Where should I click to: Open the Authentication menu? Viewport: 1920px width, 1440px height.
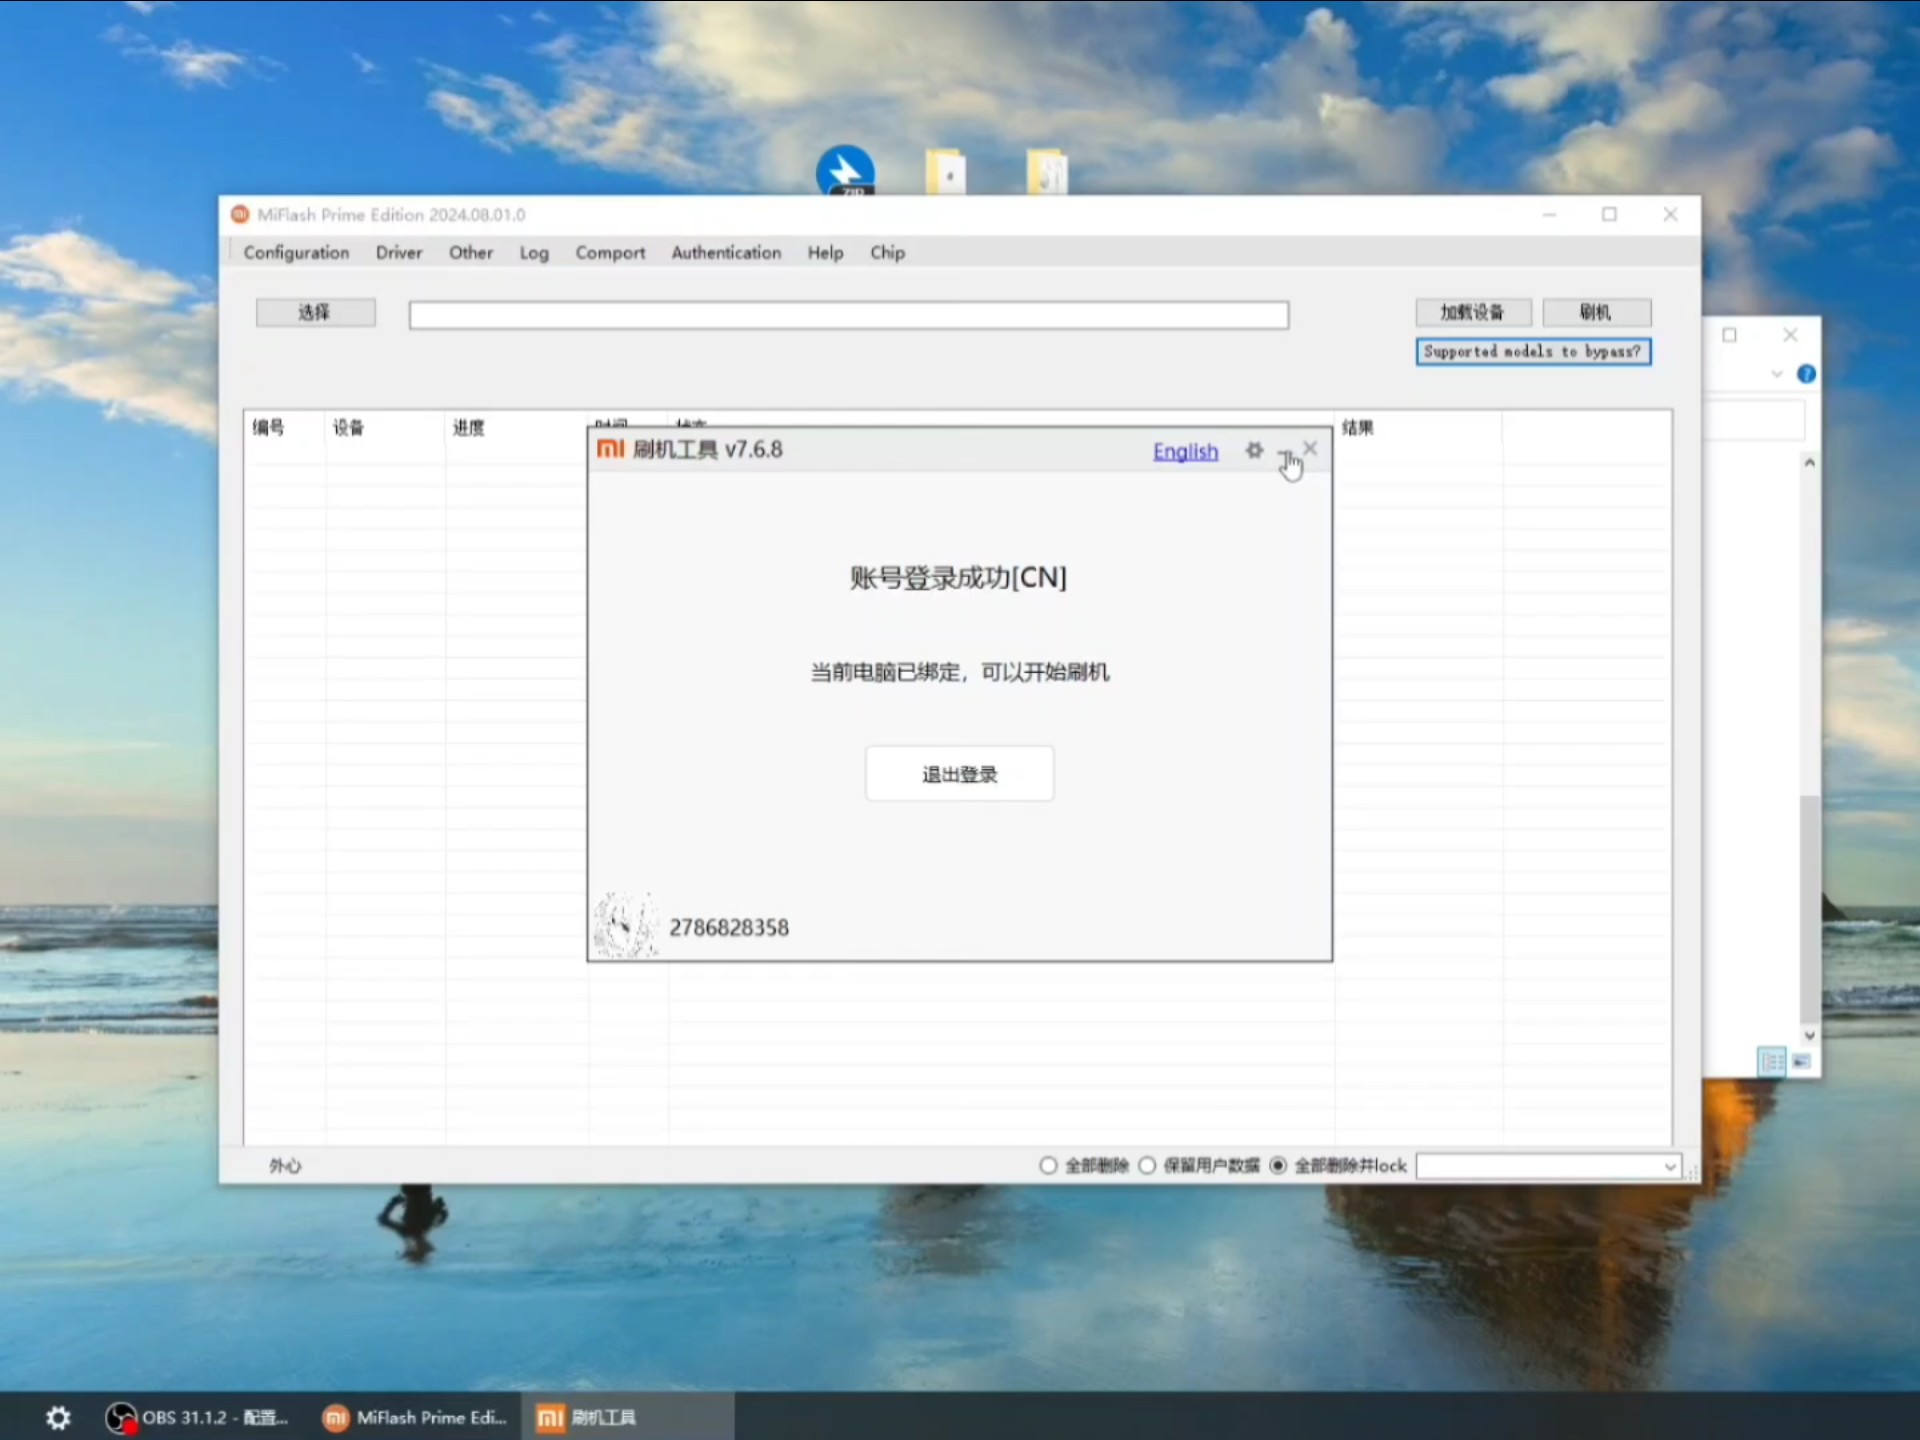pyautogui.click(x=726, y=253)
